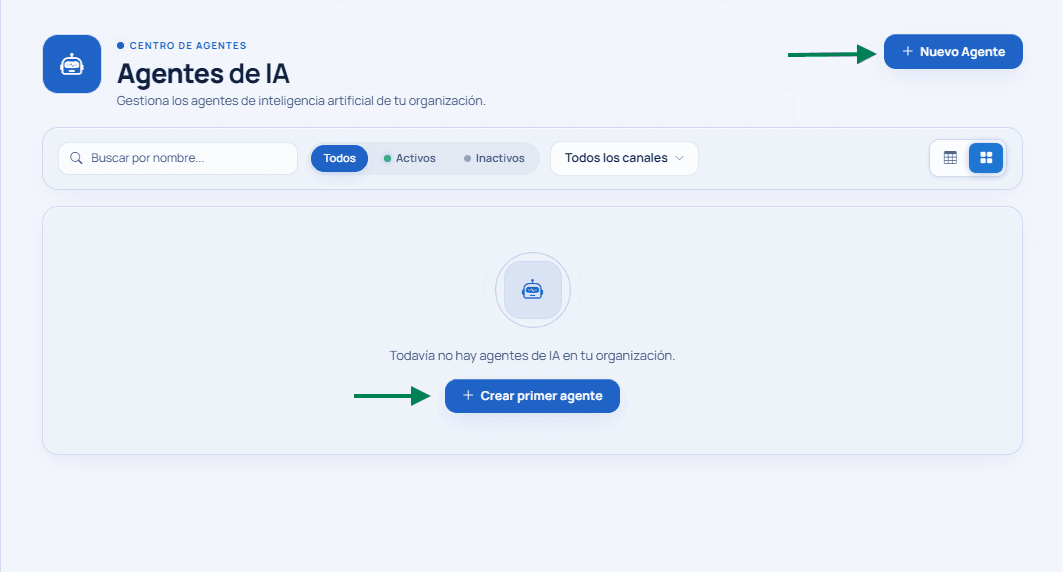
Task: Click the robot icon in empty state
Action: pyautogui.click(x=532, y=290)
